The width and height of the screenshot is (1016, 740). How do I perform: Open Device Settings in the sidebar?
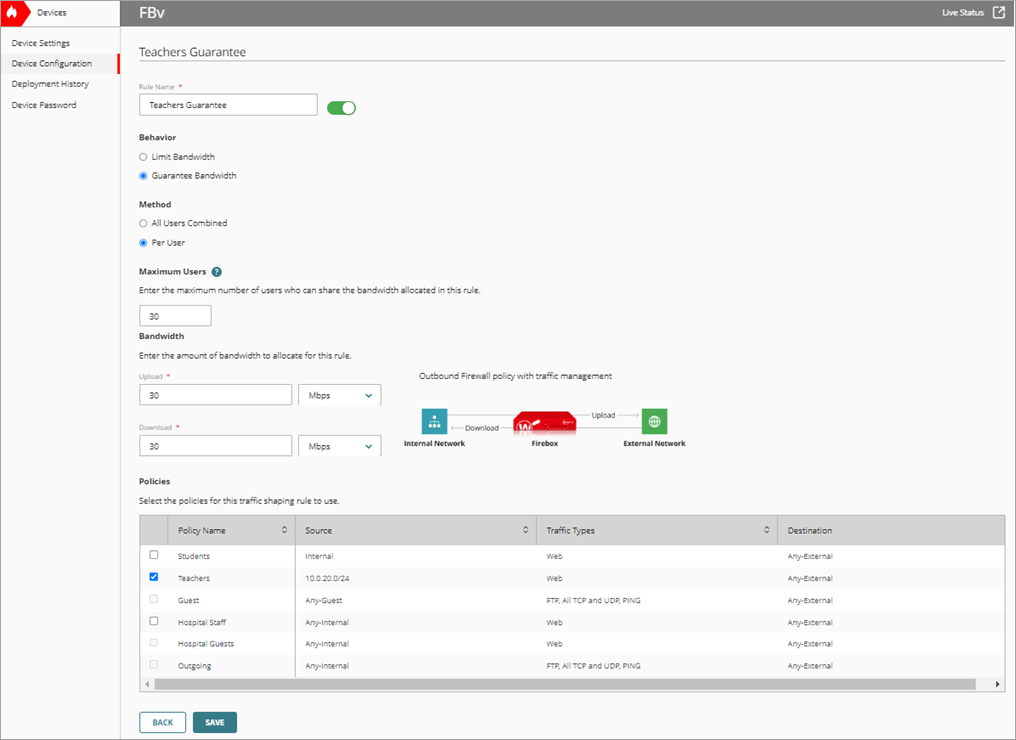(41, 42)
